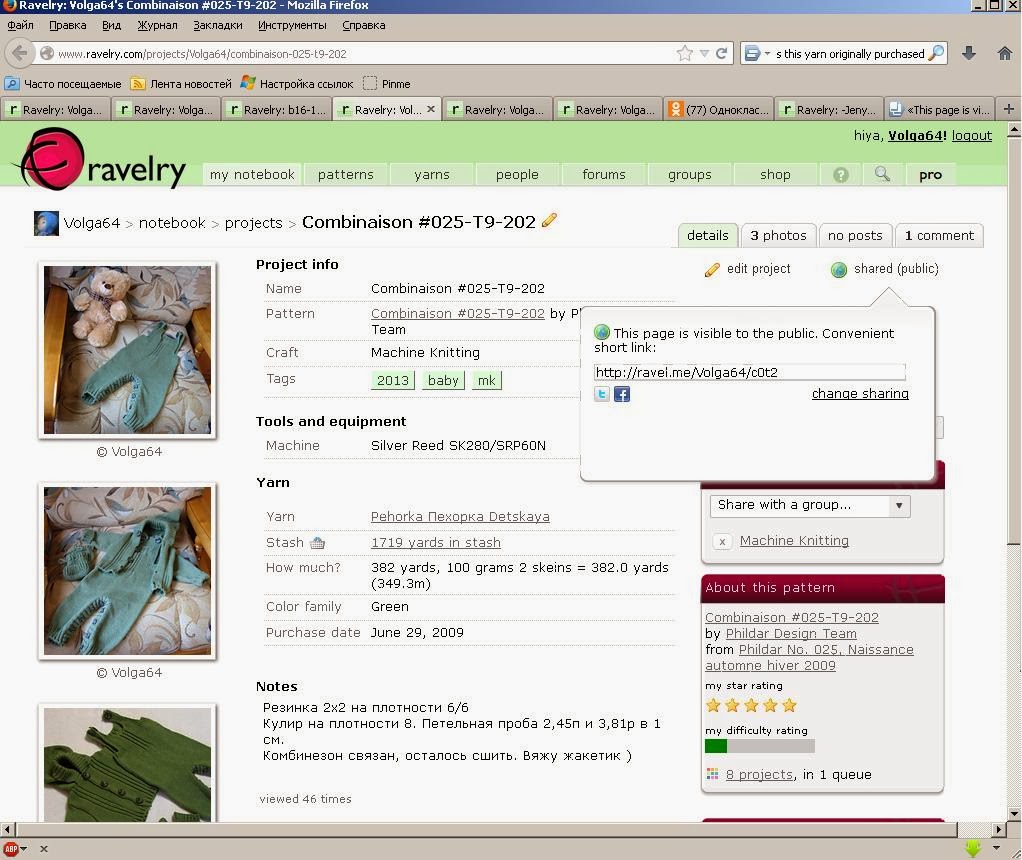Click the Adblock Plus icon in status bar
Screen dimensions: 1022x860
(11, 849)
